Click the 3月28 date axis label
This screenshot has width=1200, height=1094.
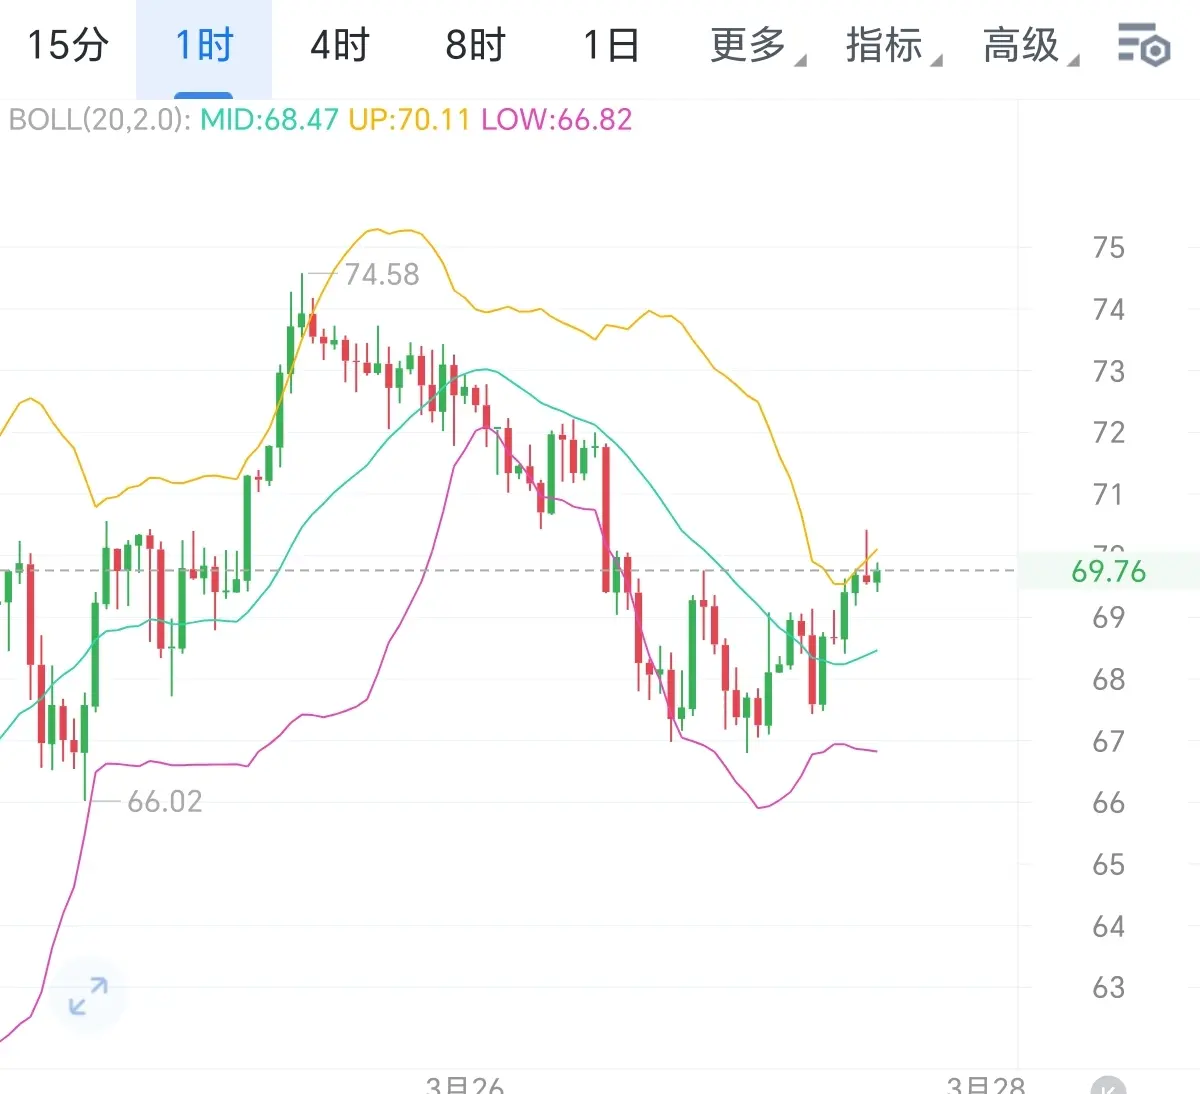click(986, 1084)
